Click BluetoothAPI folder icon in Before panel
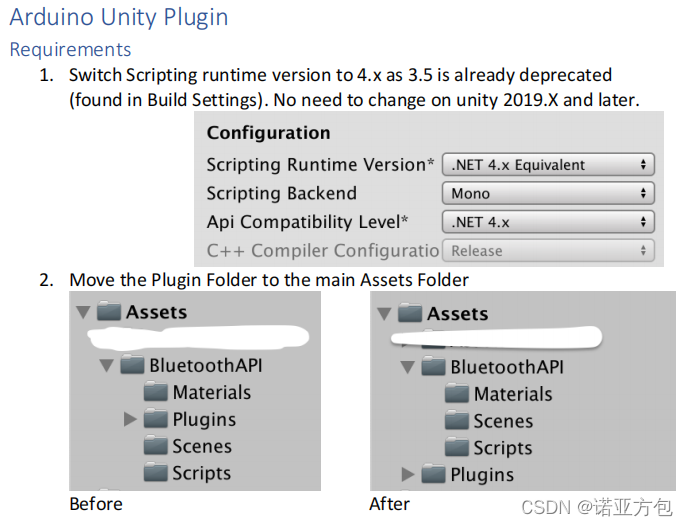688x526 pixels. tap(132, 364)
